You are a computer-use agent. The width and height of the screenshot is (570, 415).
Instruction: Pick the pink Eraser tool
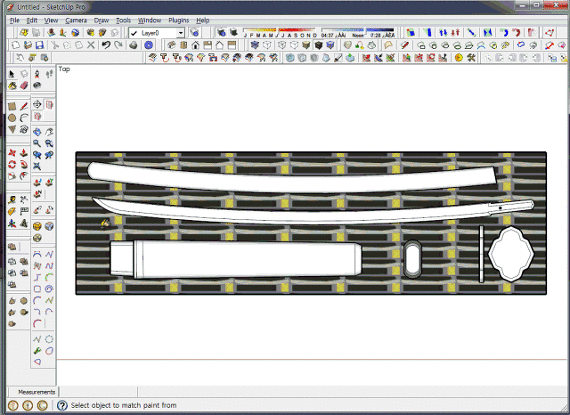click(24, 86)
